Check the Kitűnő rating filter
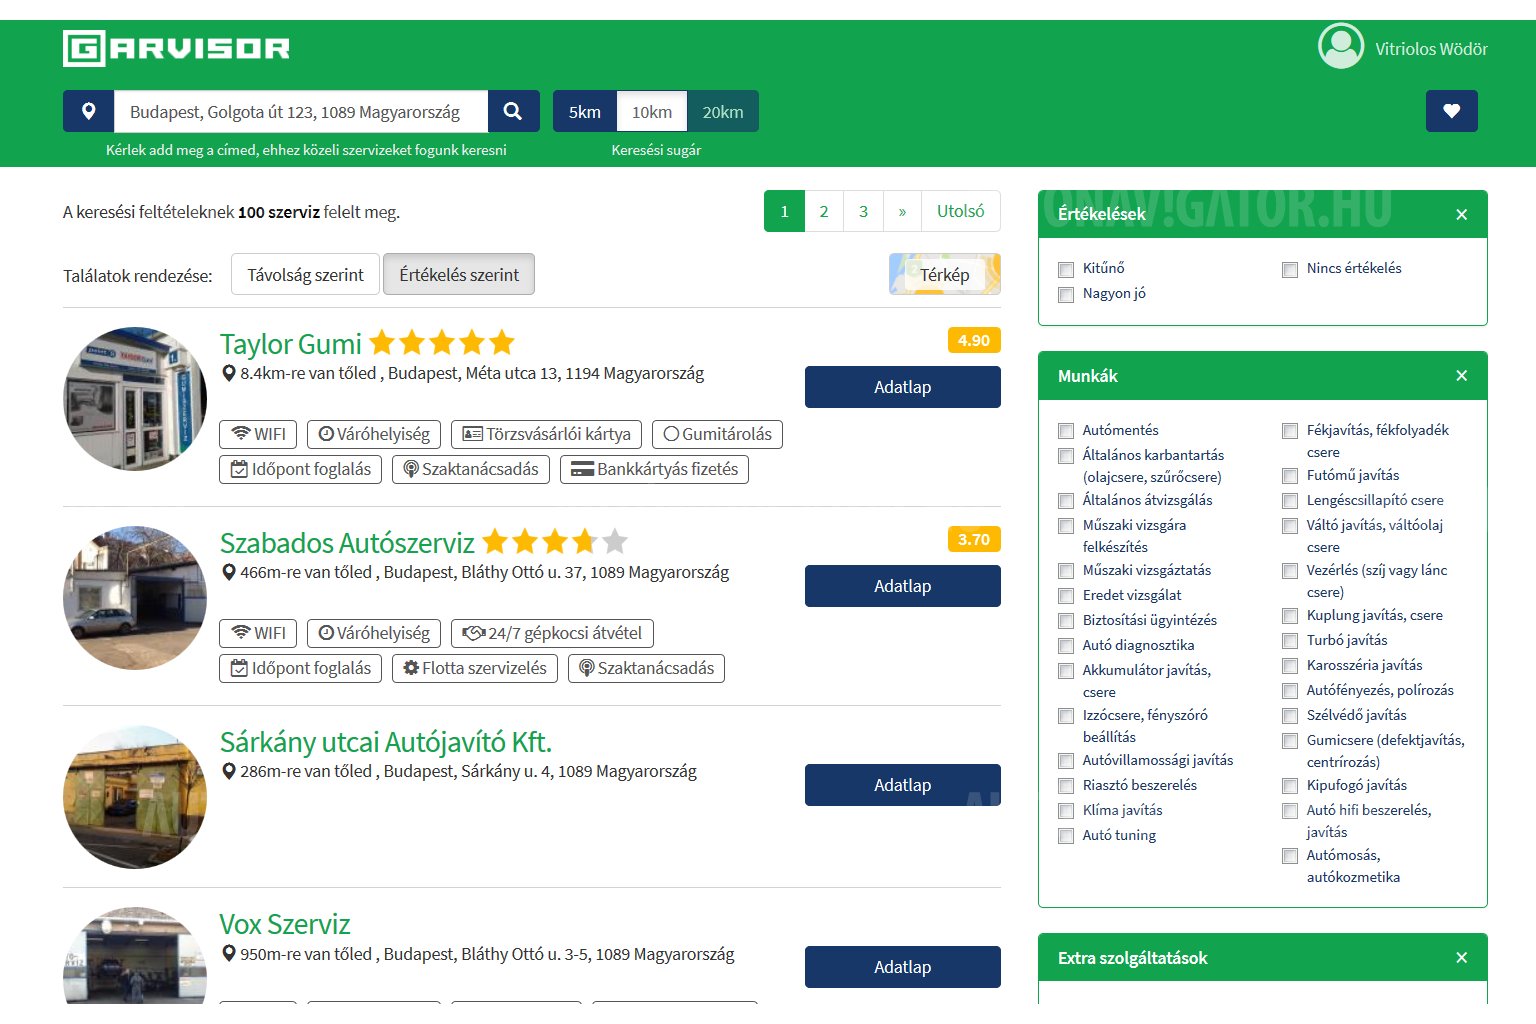This screenshot has width=1536, height=1024. click(x=1066, y=269)
